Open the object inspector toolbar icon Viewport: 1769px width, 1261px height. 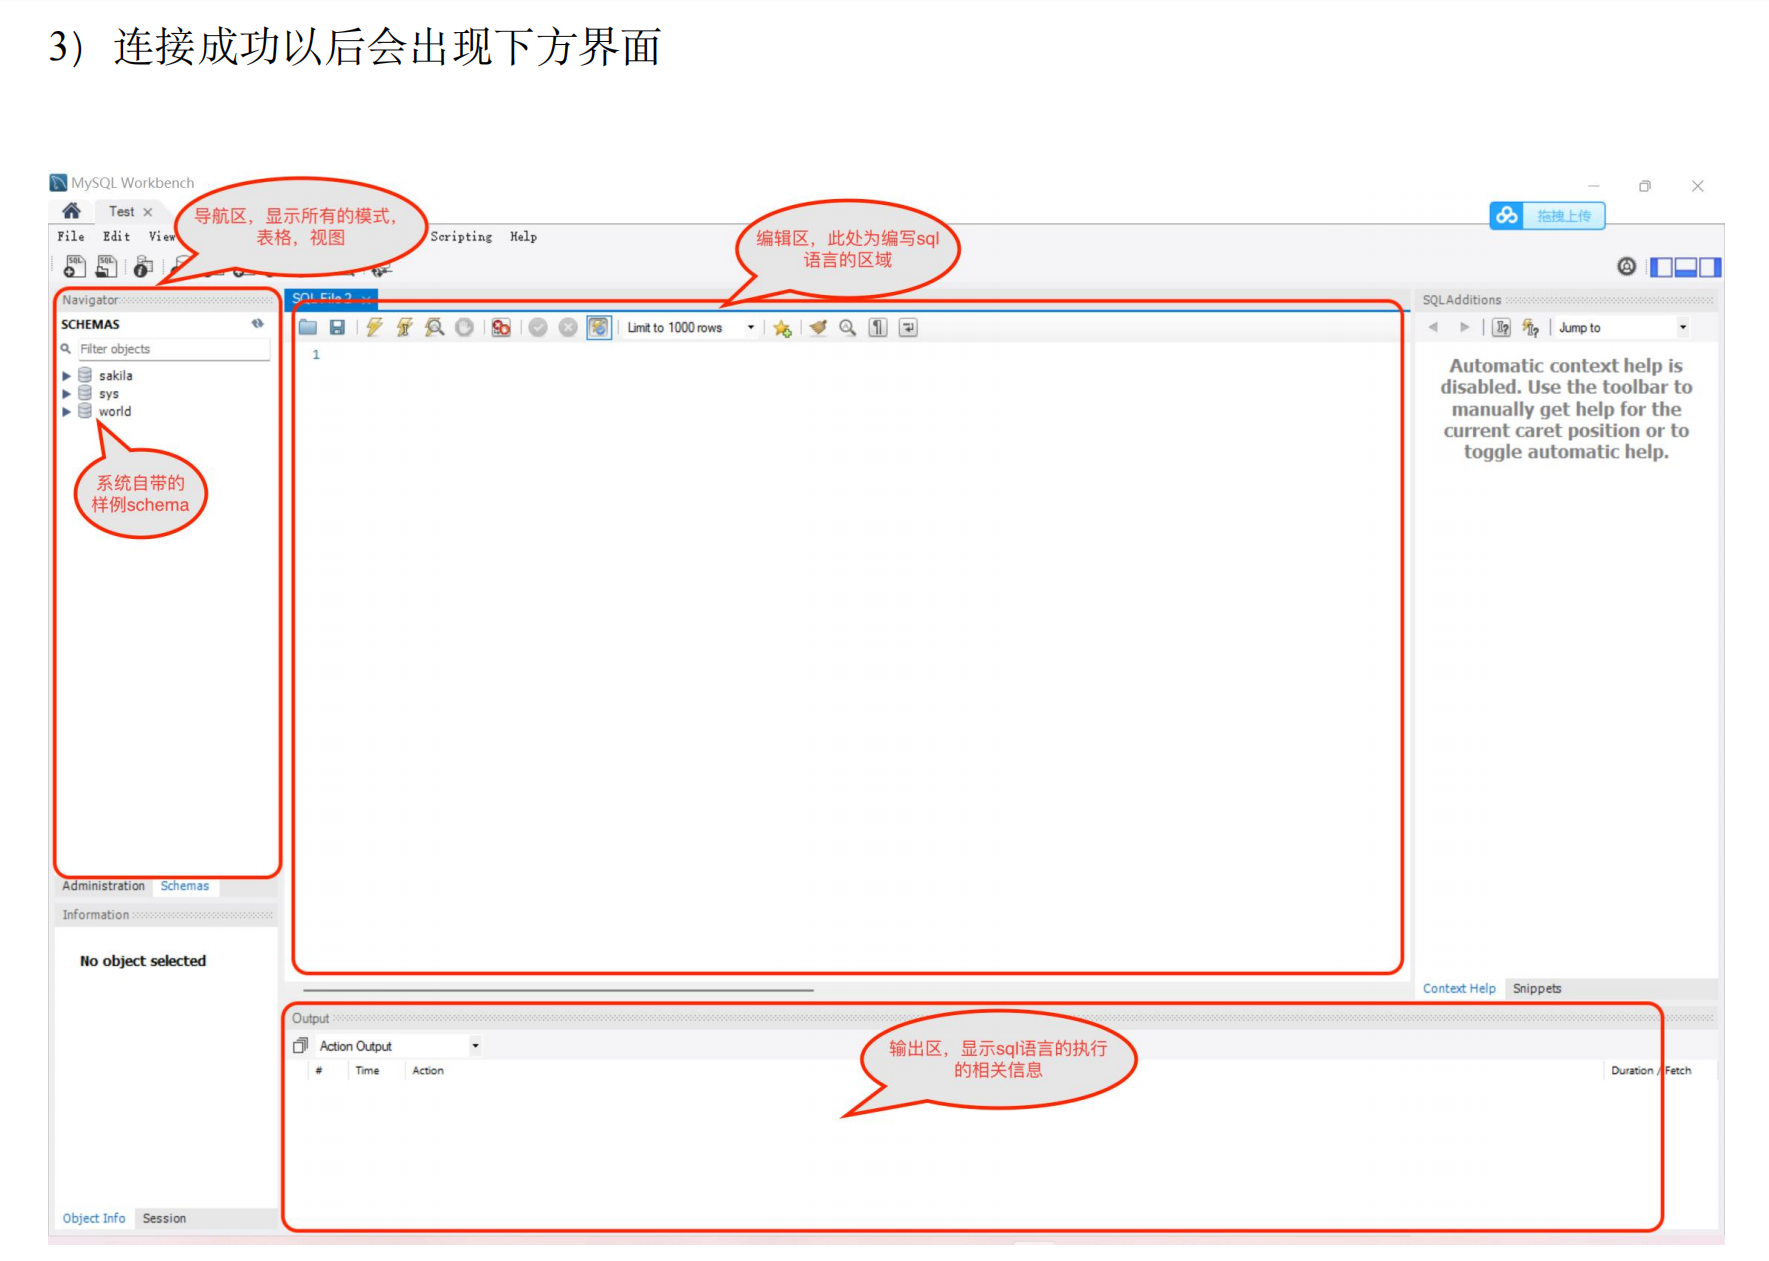coord(143,266)
